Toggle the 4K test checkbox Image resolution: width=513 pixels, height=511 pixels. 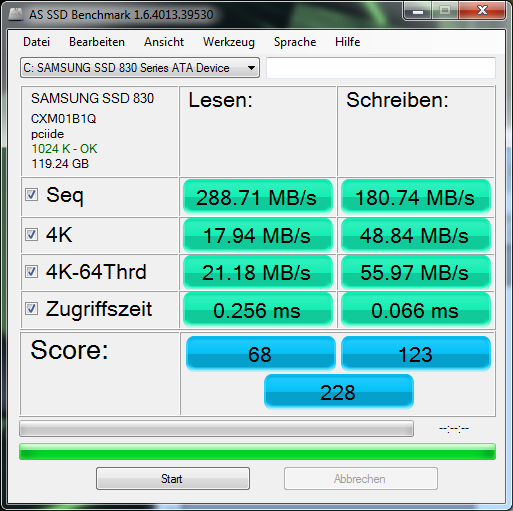click(31, 235)
